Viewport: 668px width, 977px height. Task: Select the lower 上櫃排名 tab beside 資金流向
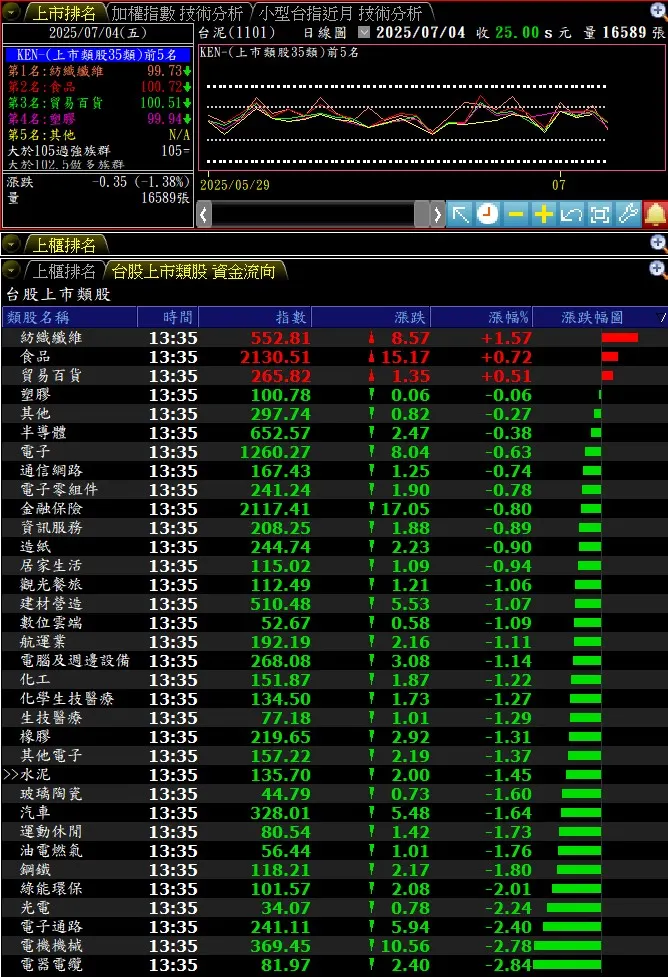pyautogui.click(x=64, y=271)
